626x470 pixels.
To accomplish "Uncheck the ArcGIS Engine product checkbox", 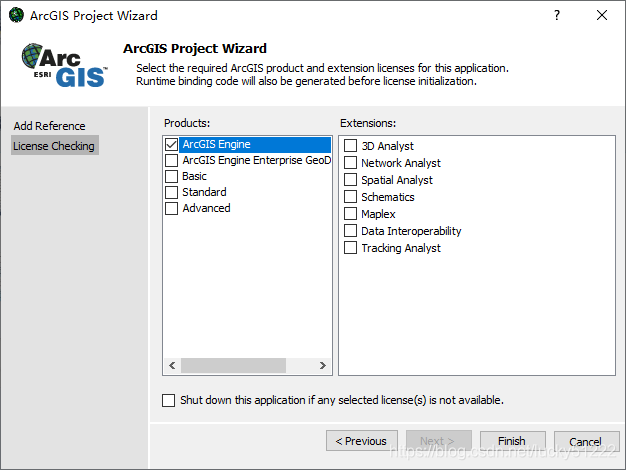I will pos(172,144).
